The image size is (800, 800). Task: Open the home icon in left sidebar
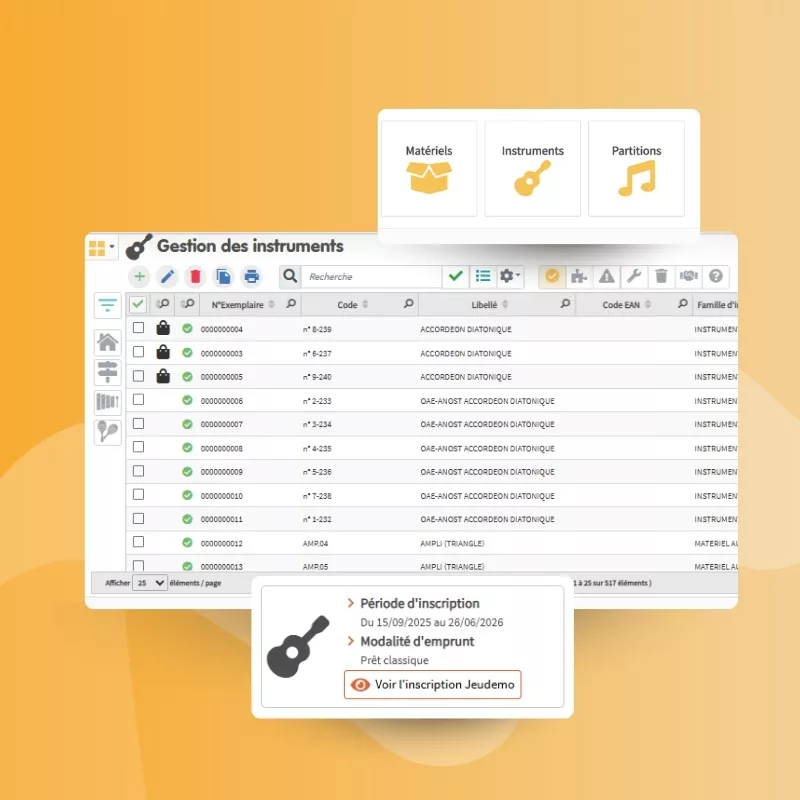point(107,342)
